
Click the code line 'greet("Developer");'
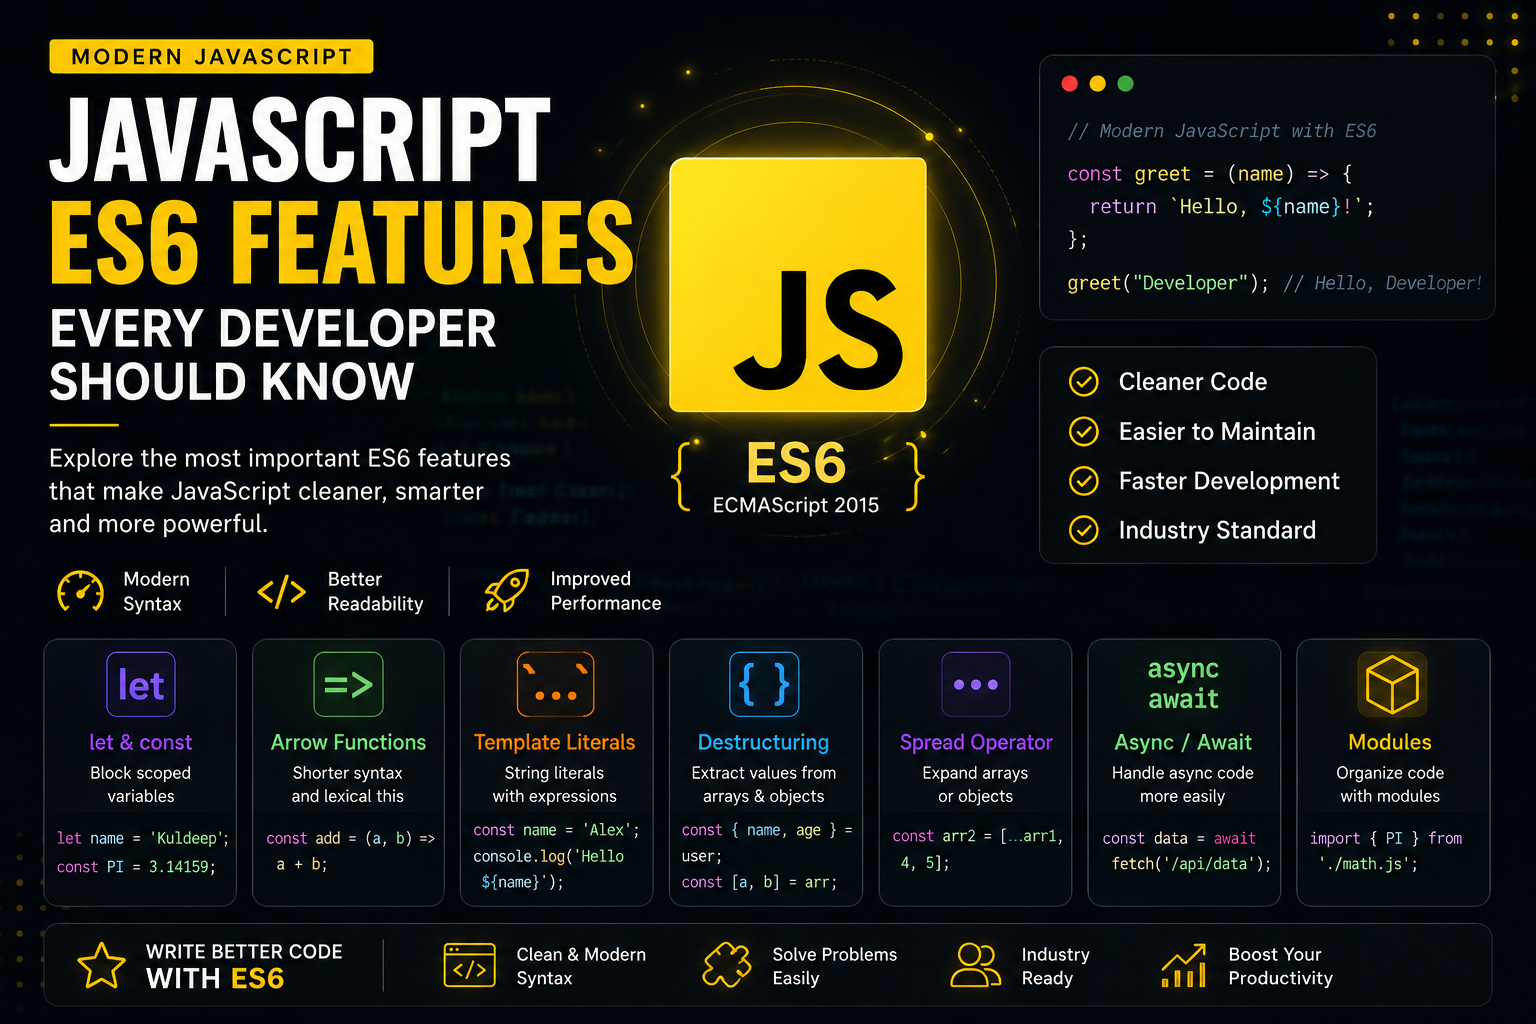click(x=1168, y=283)
